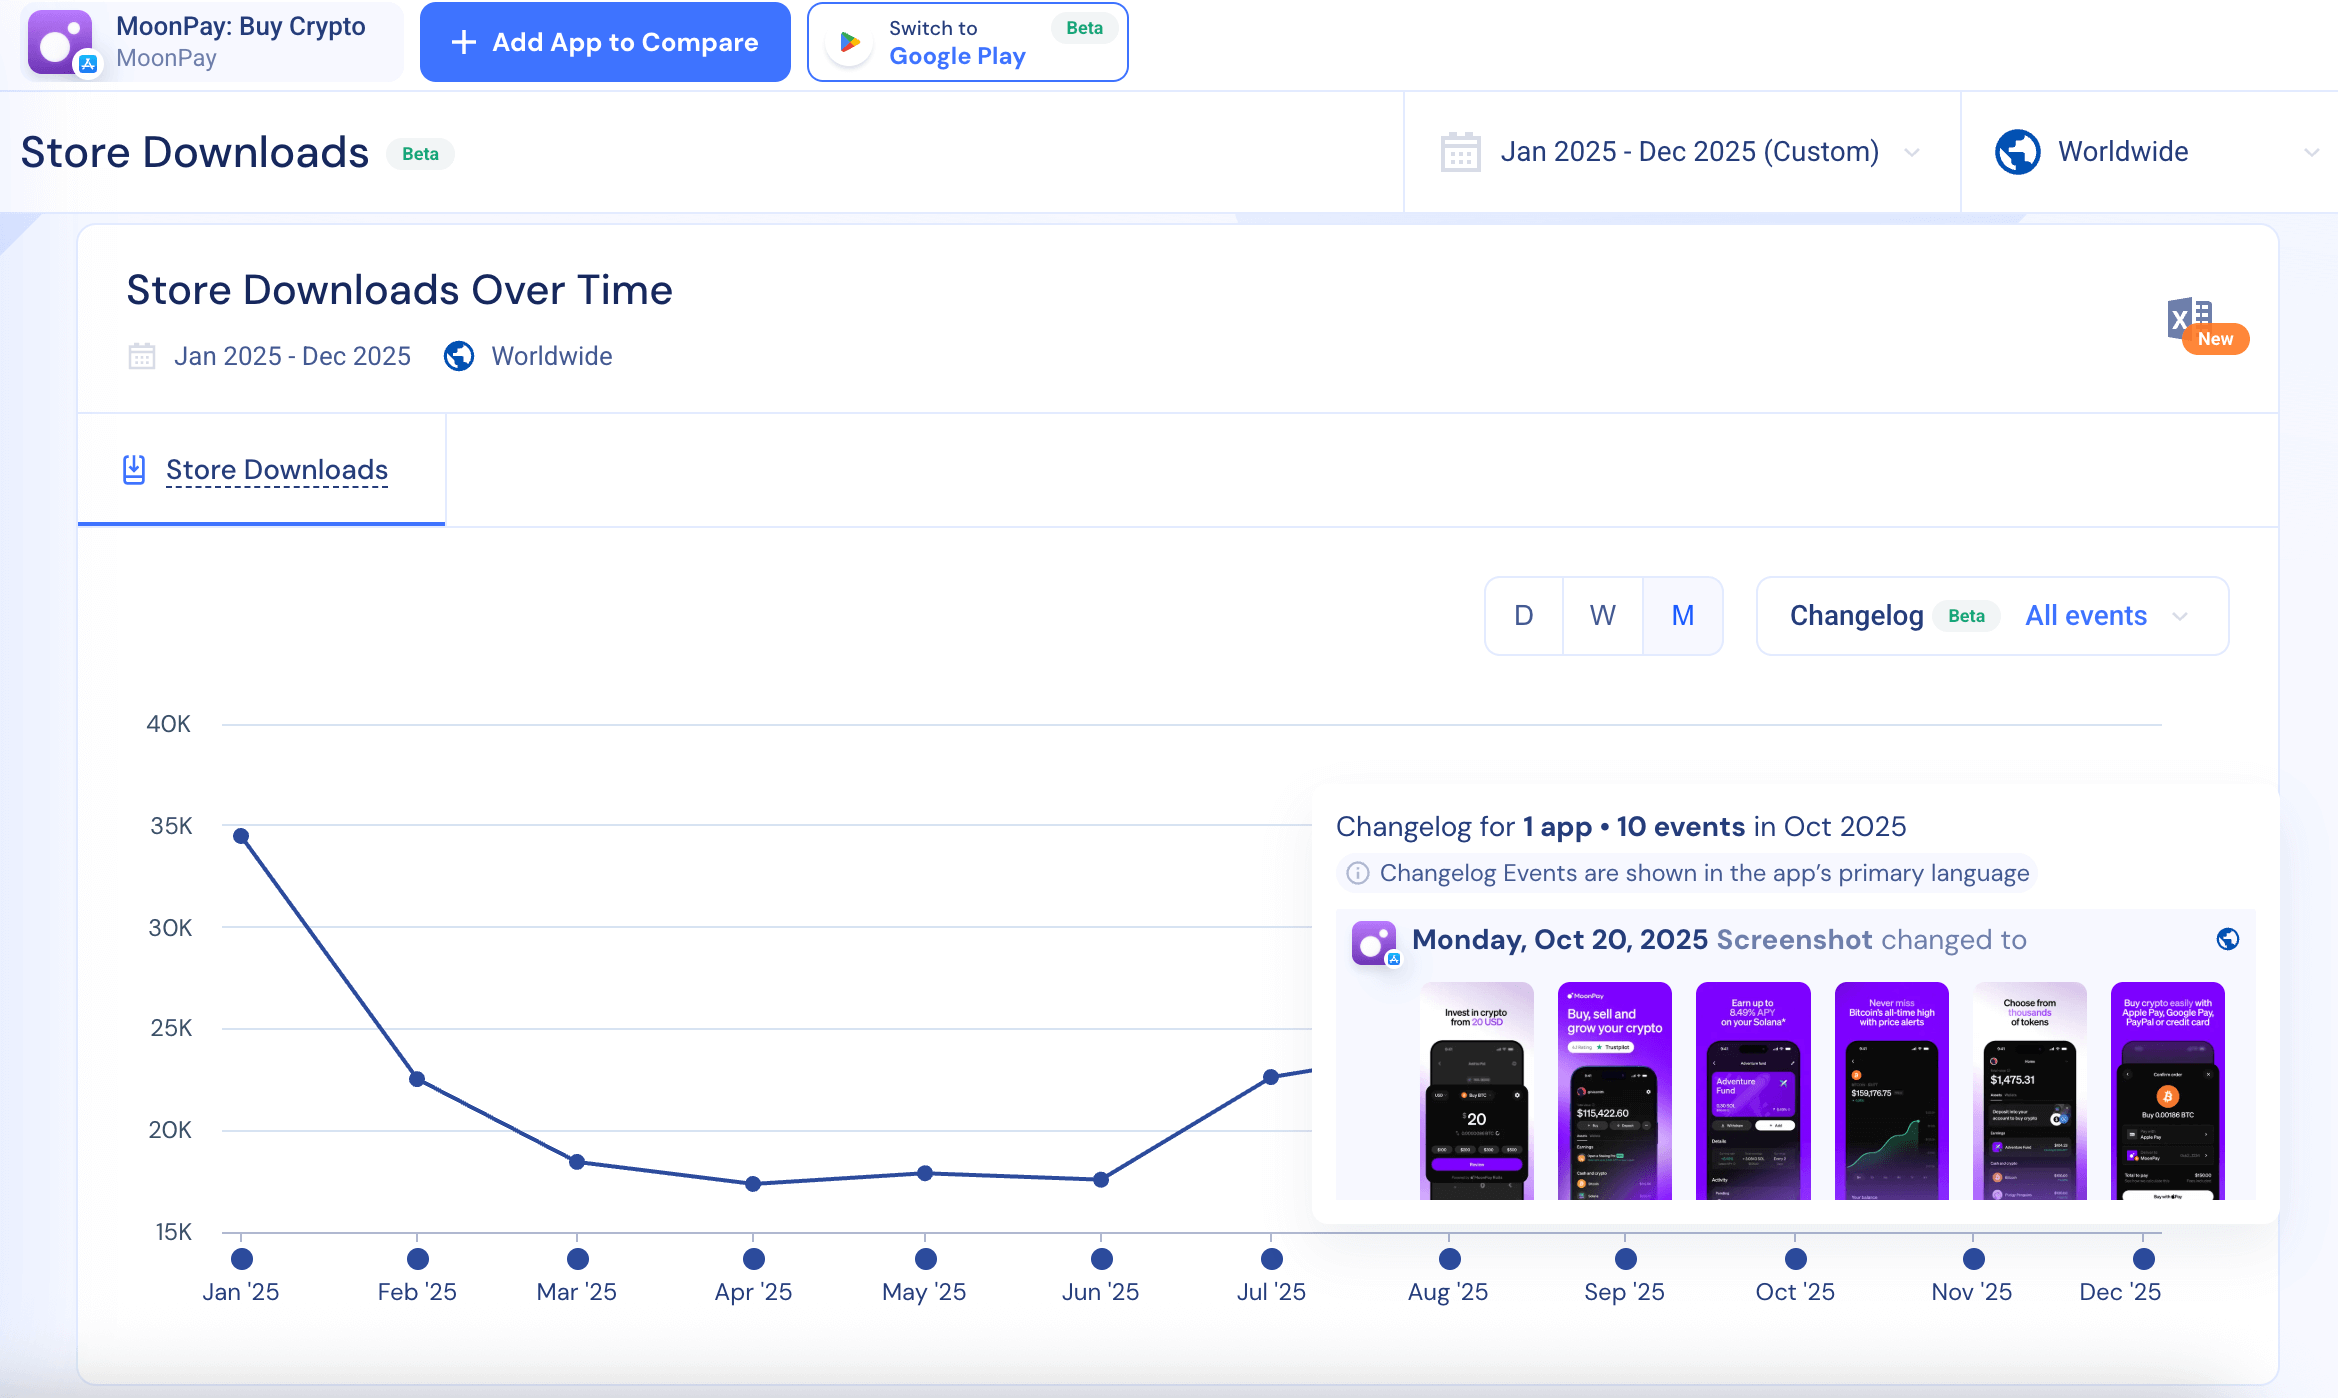Click the April data point on the line
This screenshot has width=2338, height=1398.
(753, 1184)
